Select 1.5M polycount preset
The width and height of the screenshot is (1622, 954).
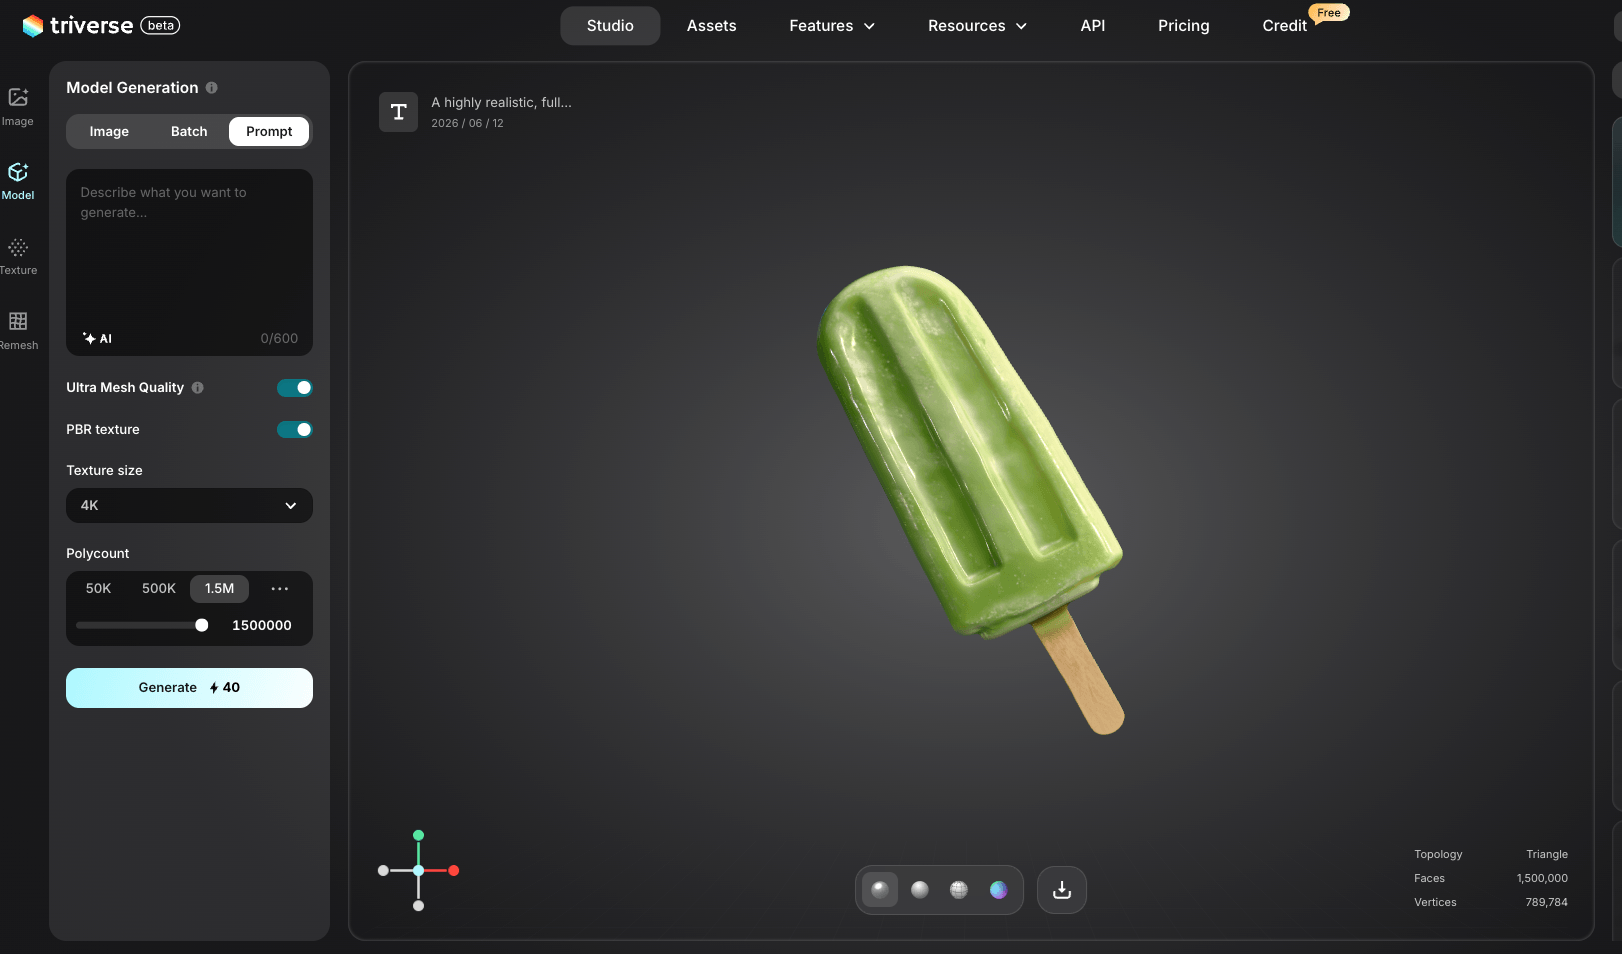pyautogui.click(x=220, y=589)
